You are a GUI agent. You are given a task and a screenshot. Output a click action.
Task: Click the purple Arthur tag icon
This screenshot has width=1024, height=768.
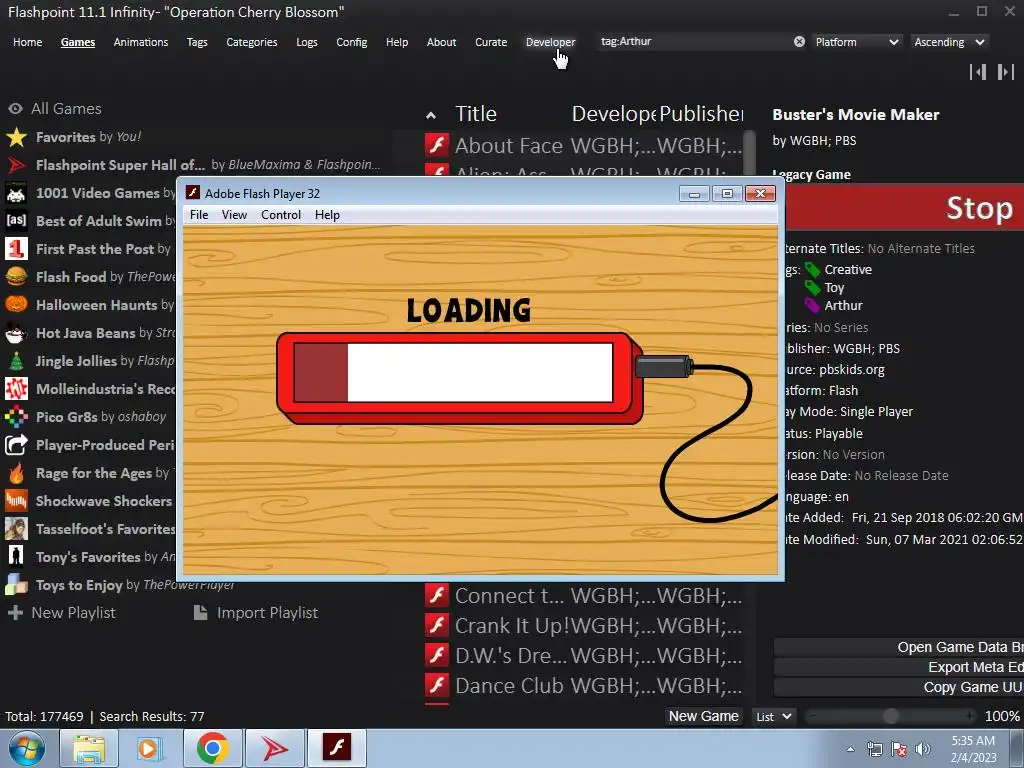coord(812,306)
